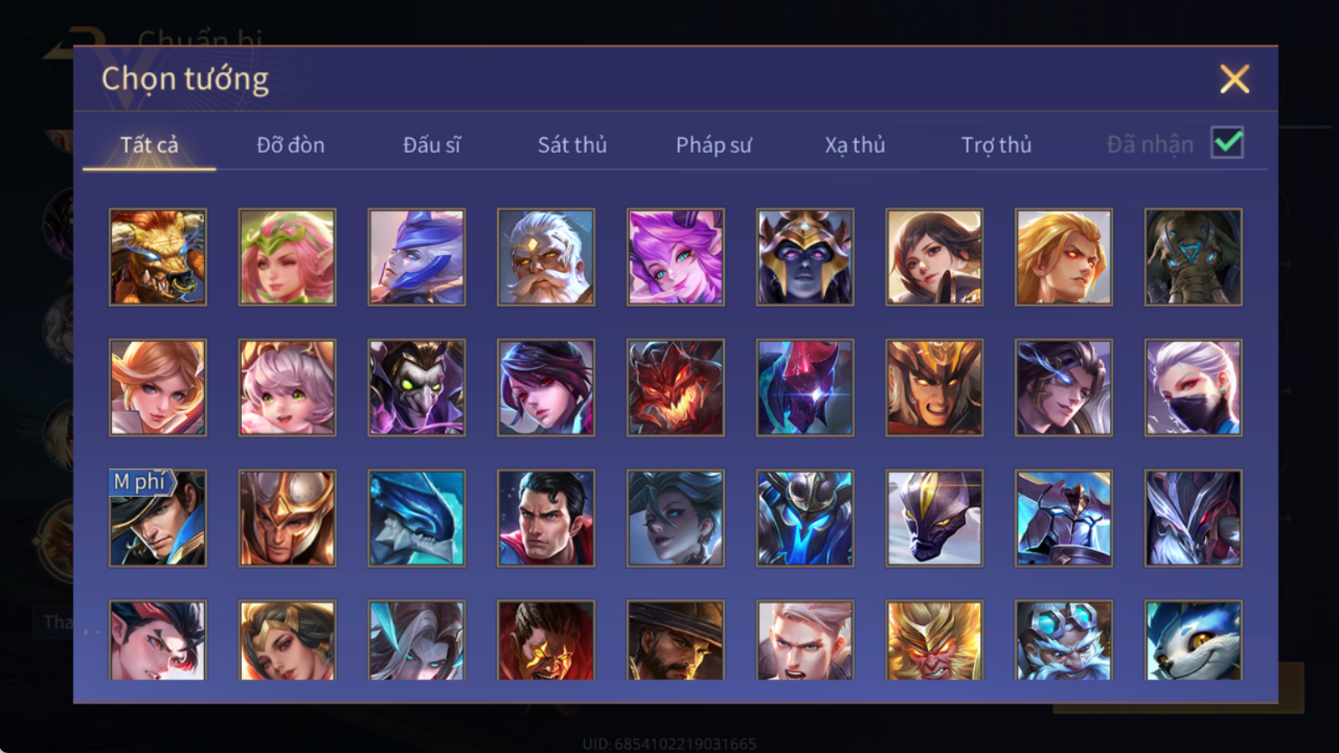Close the 'Chọn tướng' dialog
This screenshot has height=753, width=1339.
(1235, 79)
